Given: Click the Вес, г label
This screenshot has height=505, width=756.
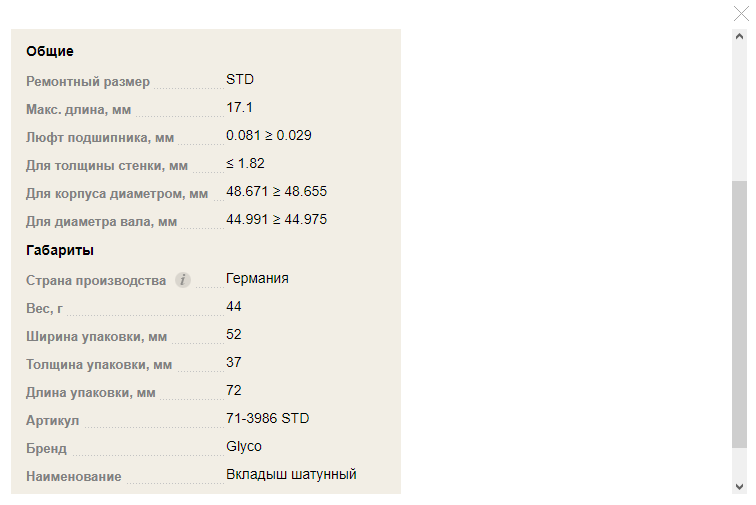Looking at the screenshot, I should (x=44, y=308).
